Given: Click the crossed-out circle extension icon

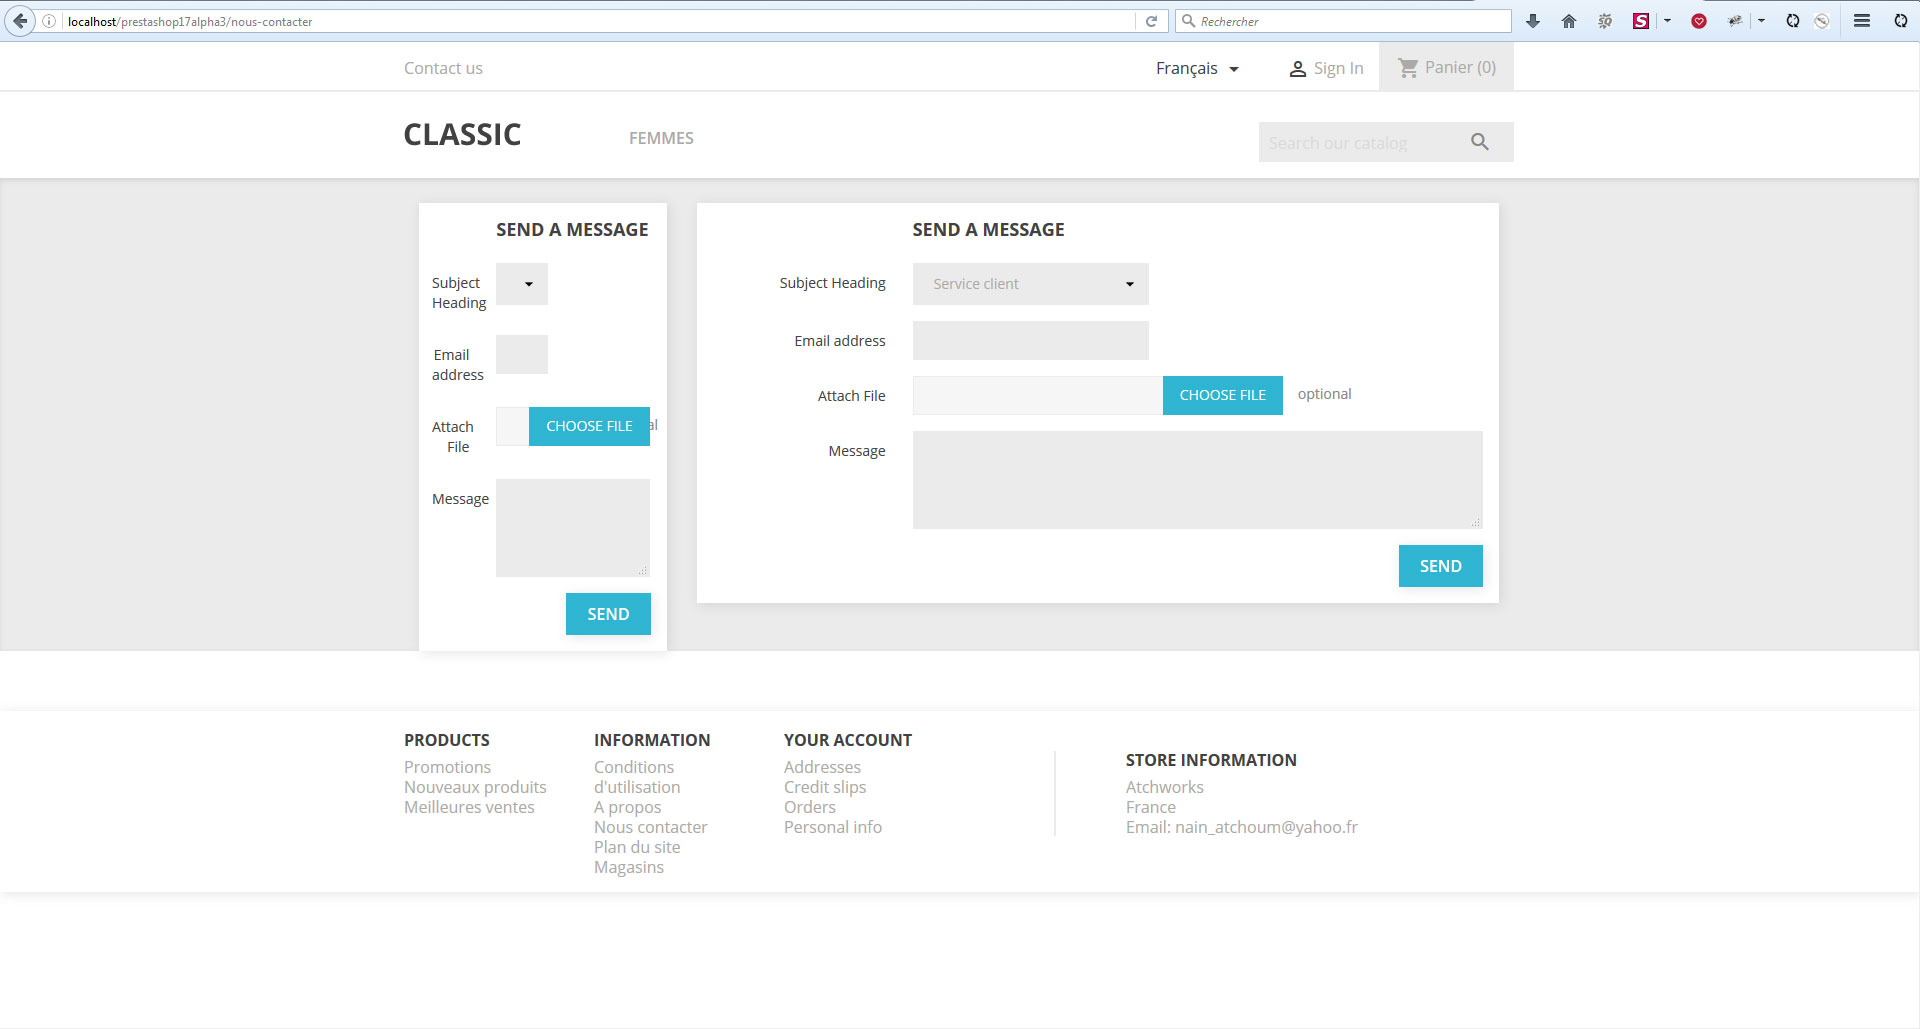Looking at the screenshot, I should [1822, 21].
